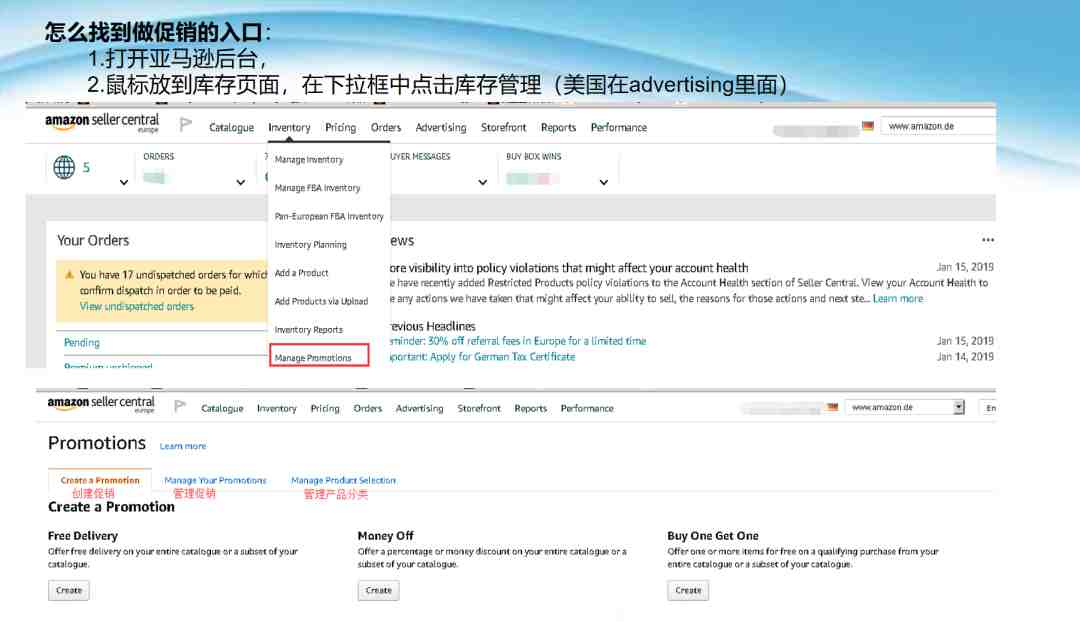Open Performance menu in upper navigation
This screenshot has width=1080, height=622.
point(619,127)
